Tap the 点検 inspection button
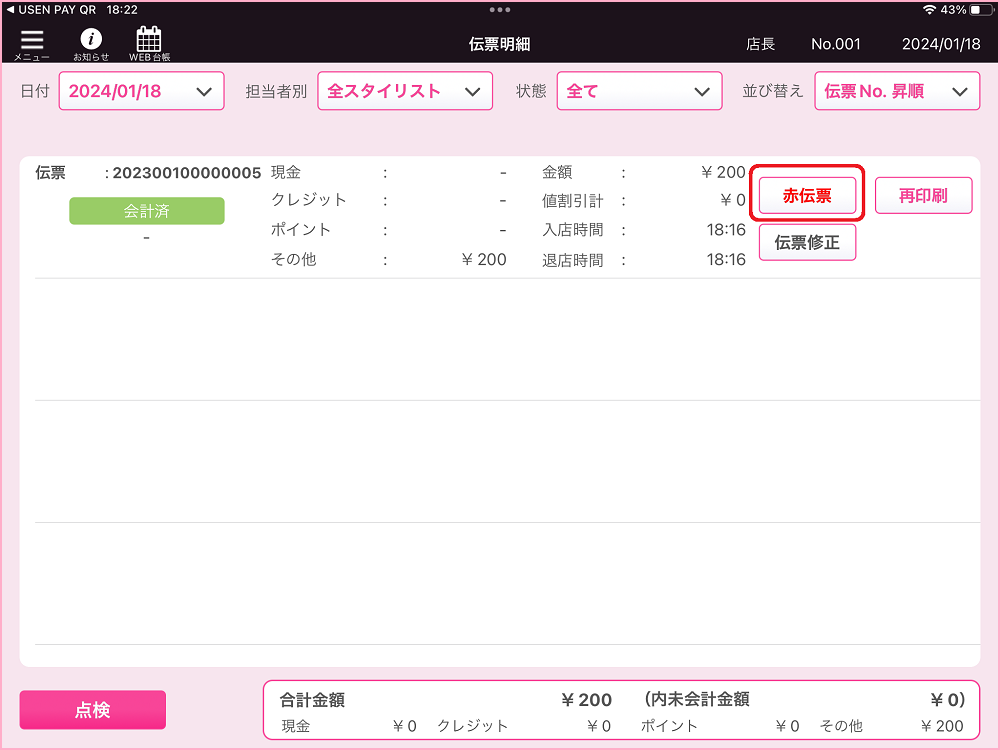Screen dimensions: 1000x750 click(x=92, y=709)
